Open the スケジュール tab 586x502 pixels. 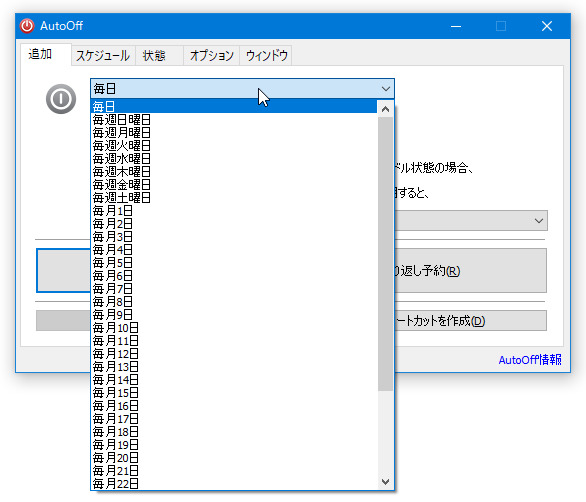pyautogui.click(x=103, y=56)
